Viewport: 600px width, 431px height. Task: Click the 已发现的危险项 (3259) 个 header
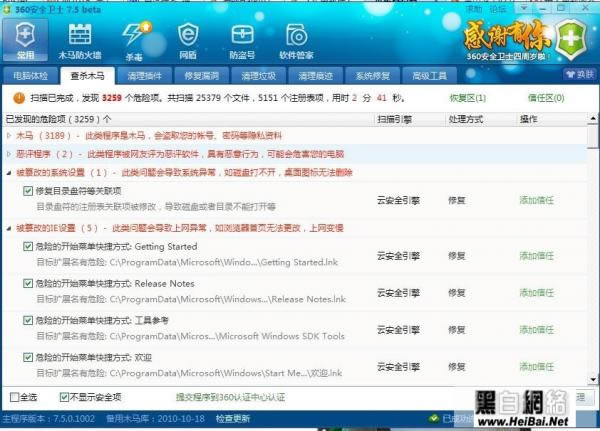tap(58, 119)
